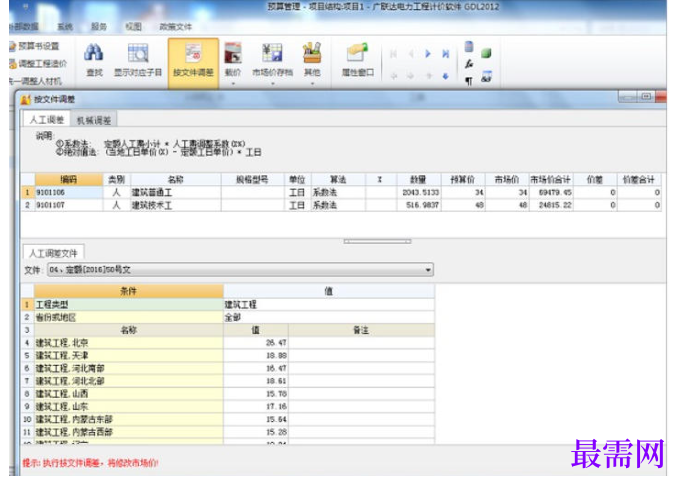Screen dimensions: 683x485
Task: Sort by the 编码 column header
Action: [x=69, y=180]
